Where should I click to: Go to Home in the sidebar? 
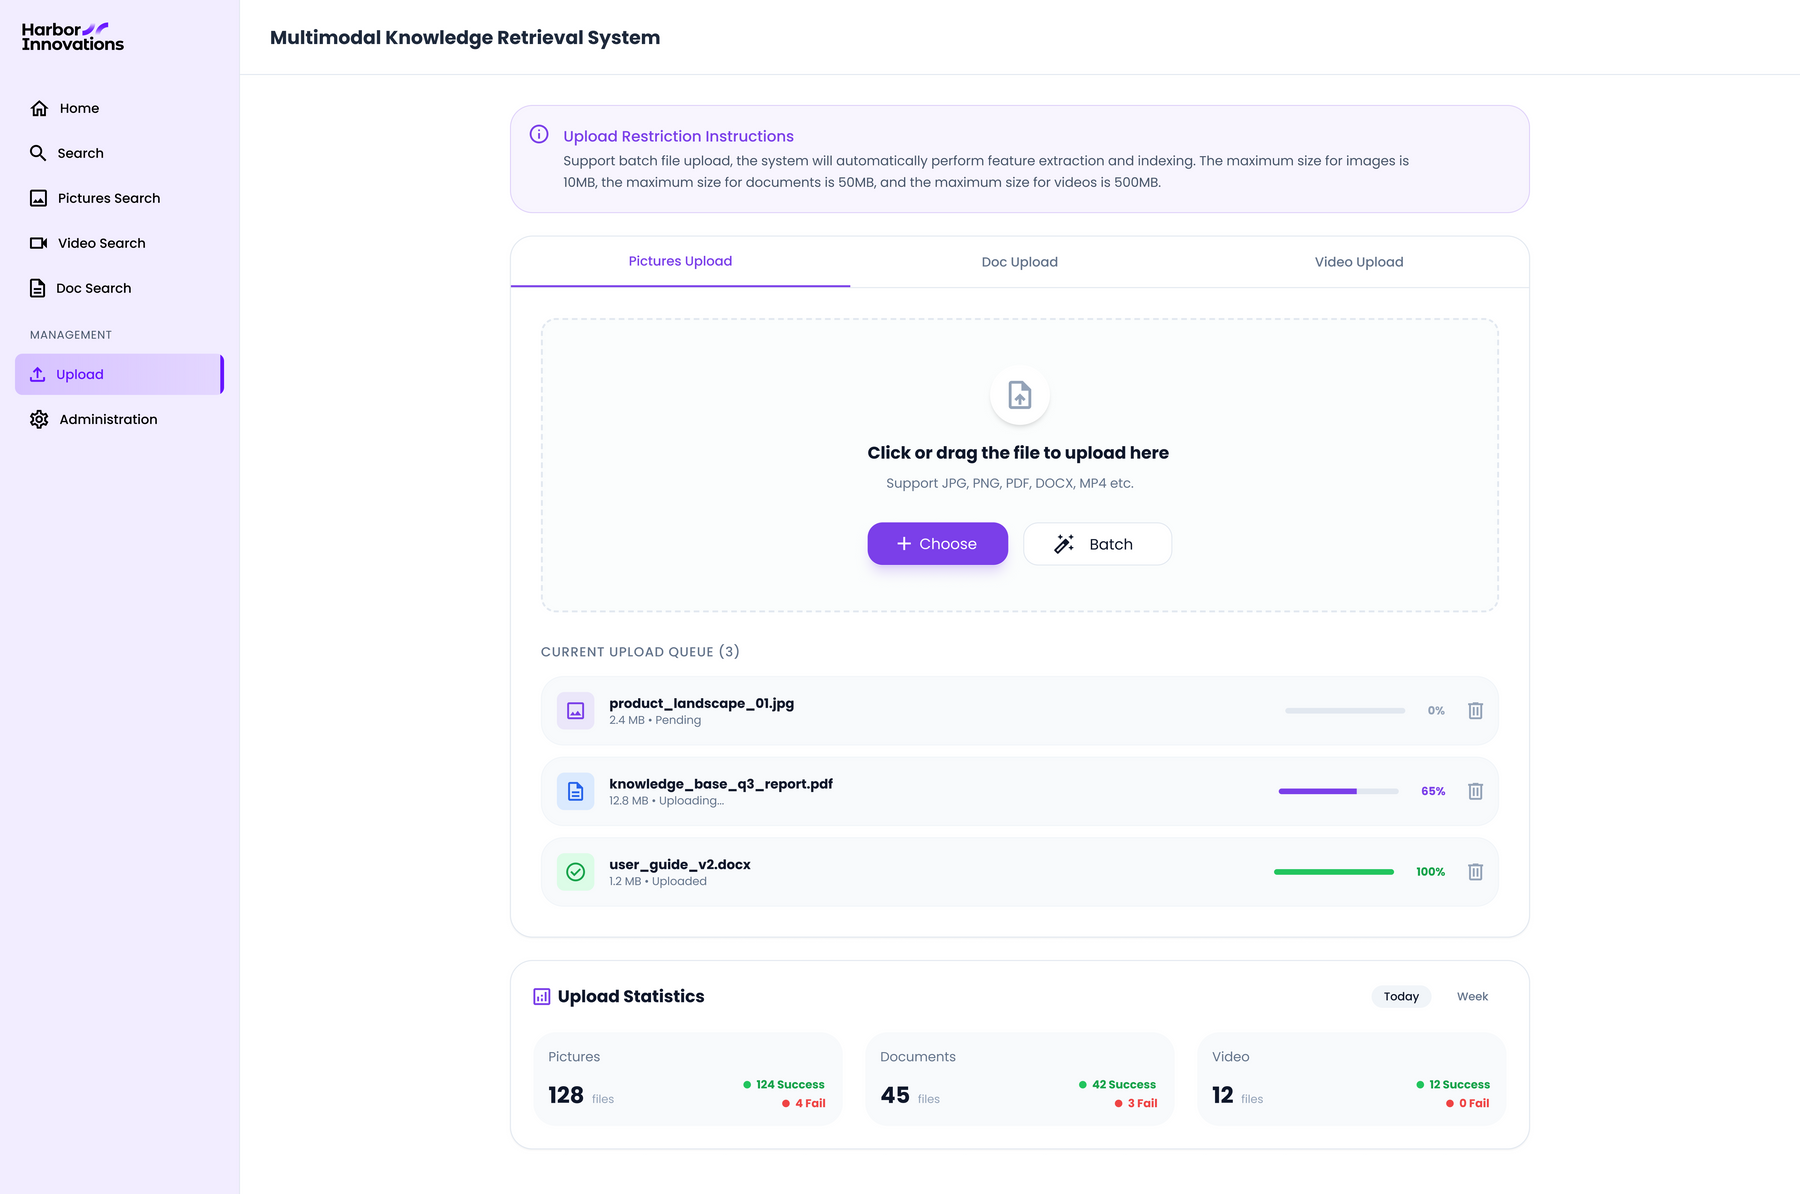(x=119, y=108)
